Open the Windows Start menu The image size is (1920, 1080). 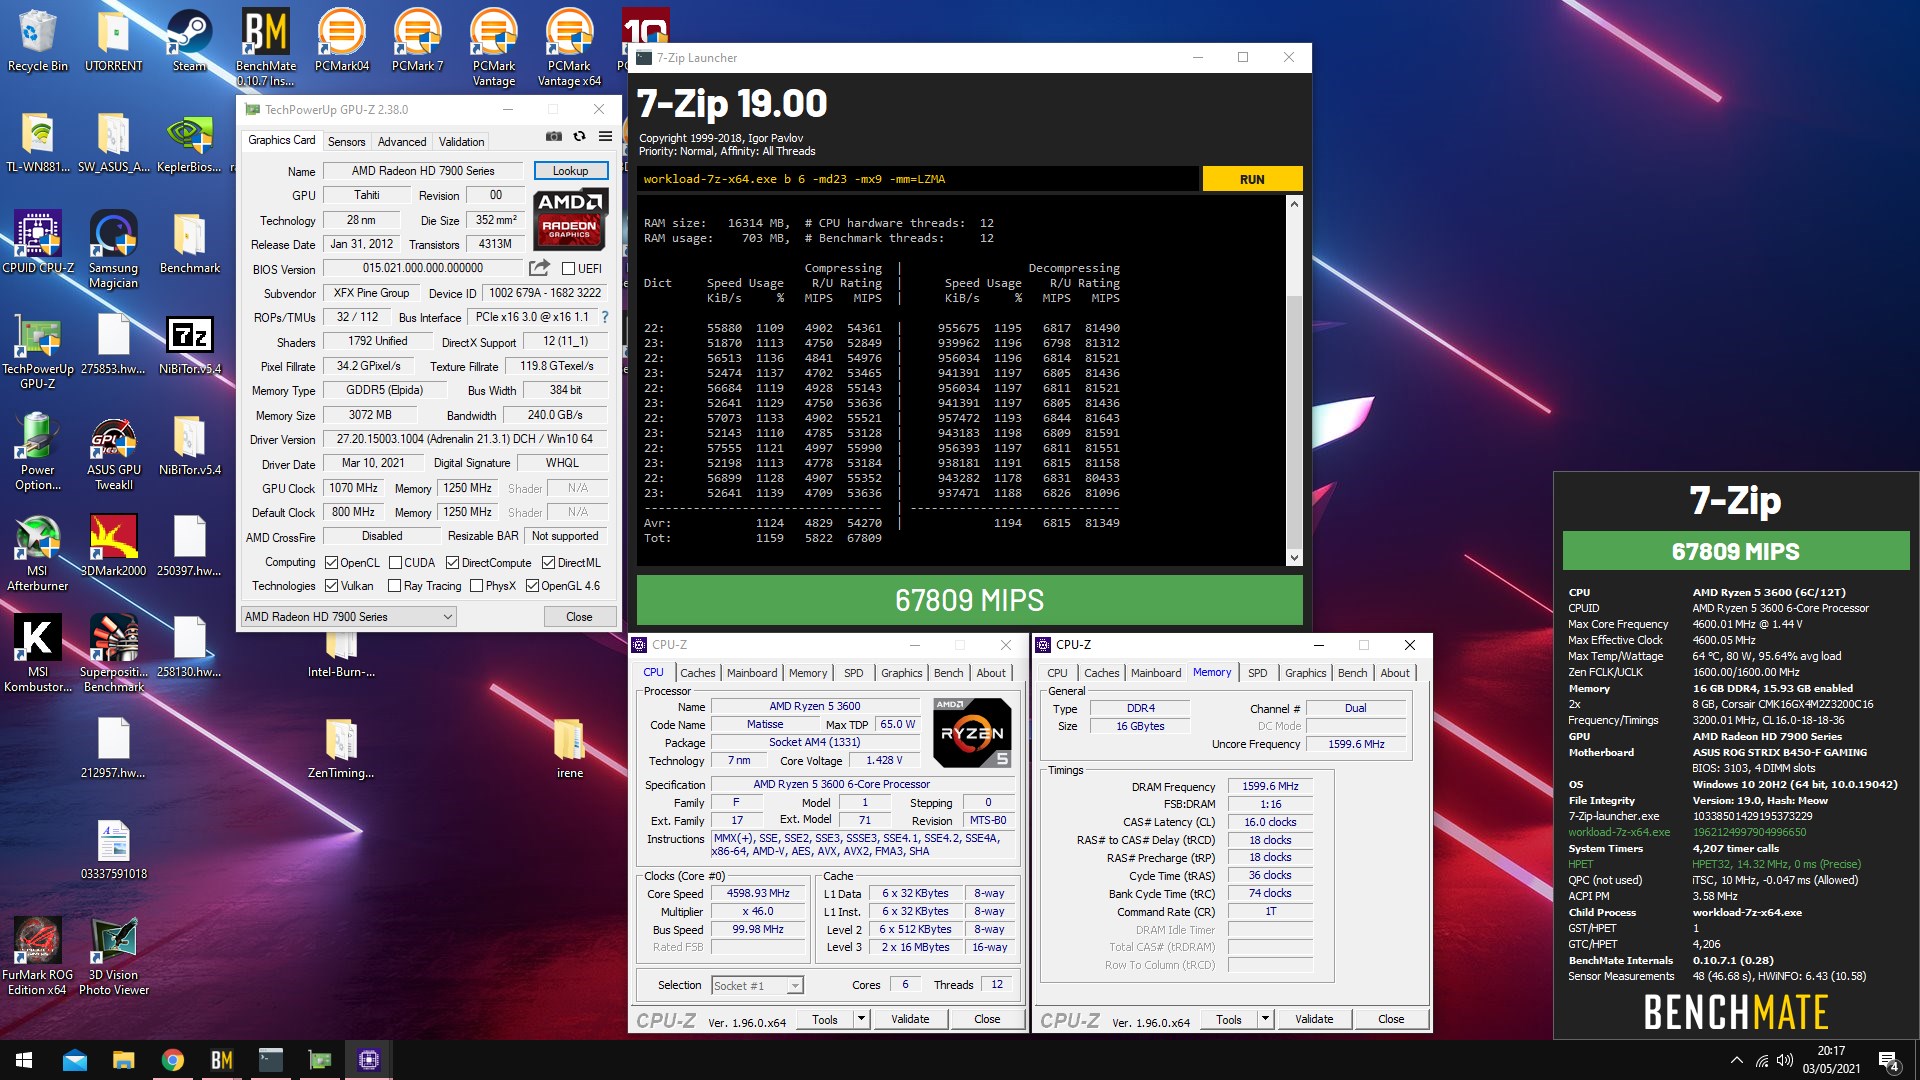pos(24,1060)
